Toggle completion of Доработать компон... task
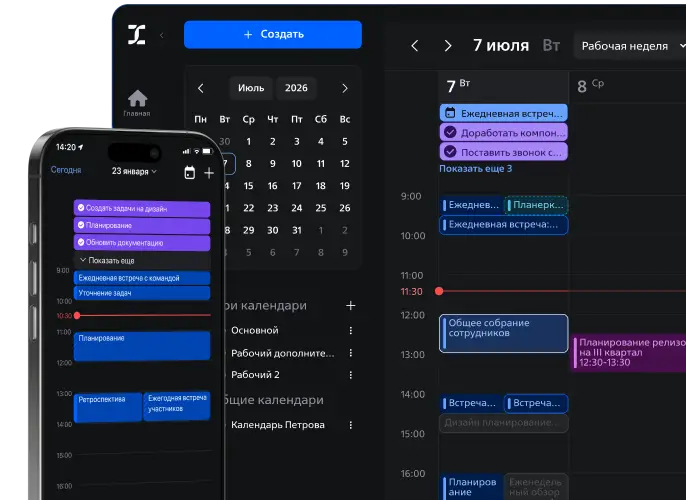 click(x=450, y=132)
